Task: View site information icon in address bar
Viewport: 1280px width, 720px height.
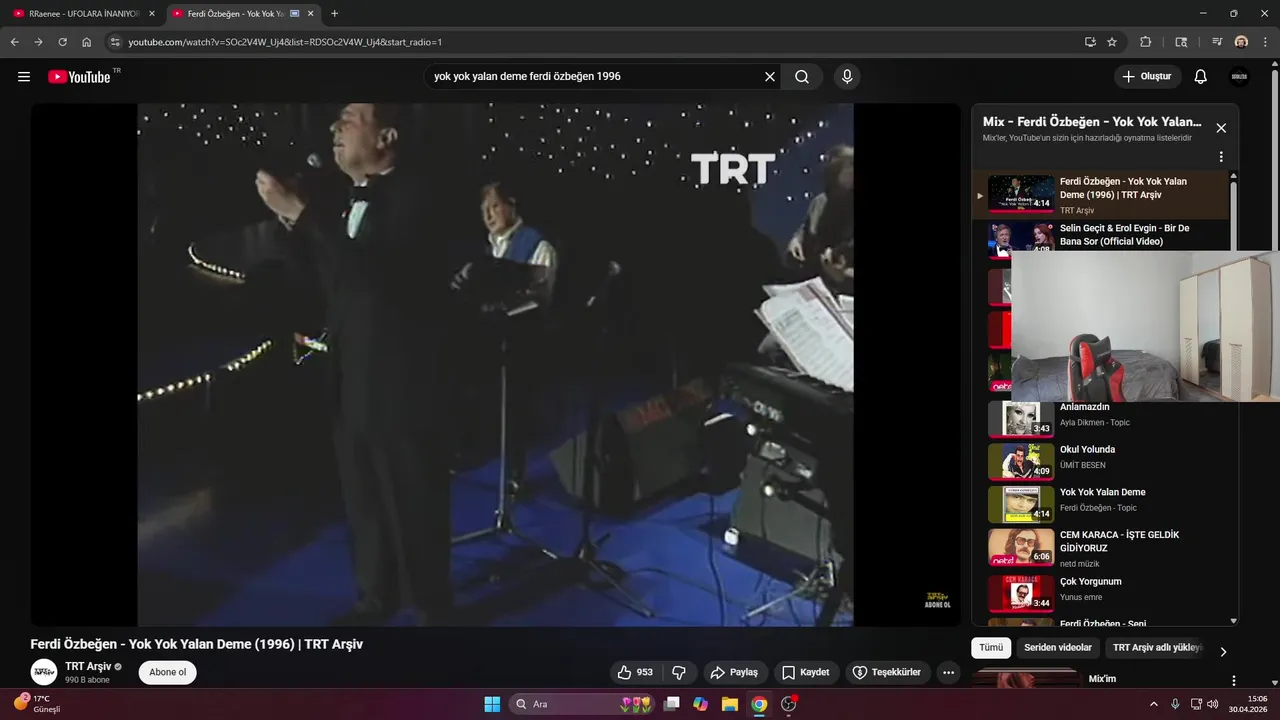Action: pyautogui.click(x=115, y=42)
